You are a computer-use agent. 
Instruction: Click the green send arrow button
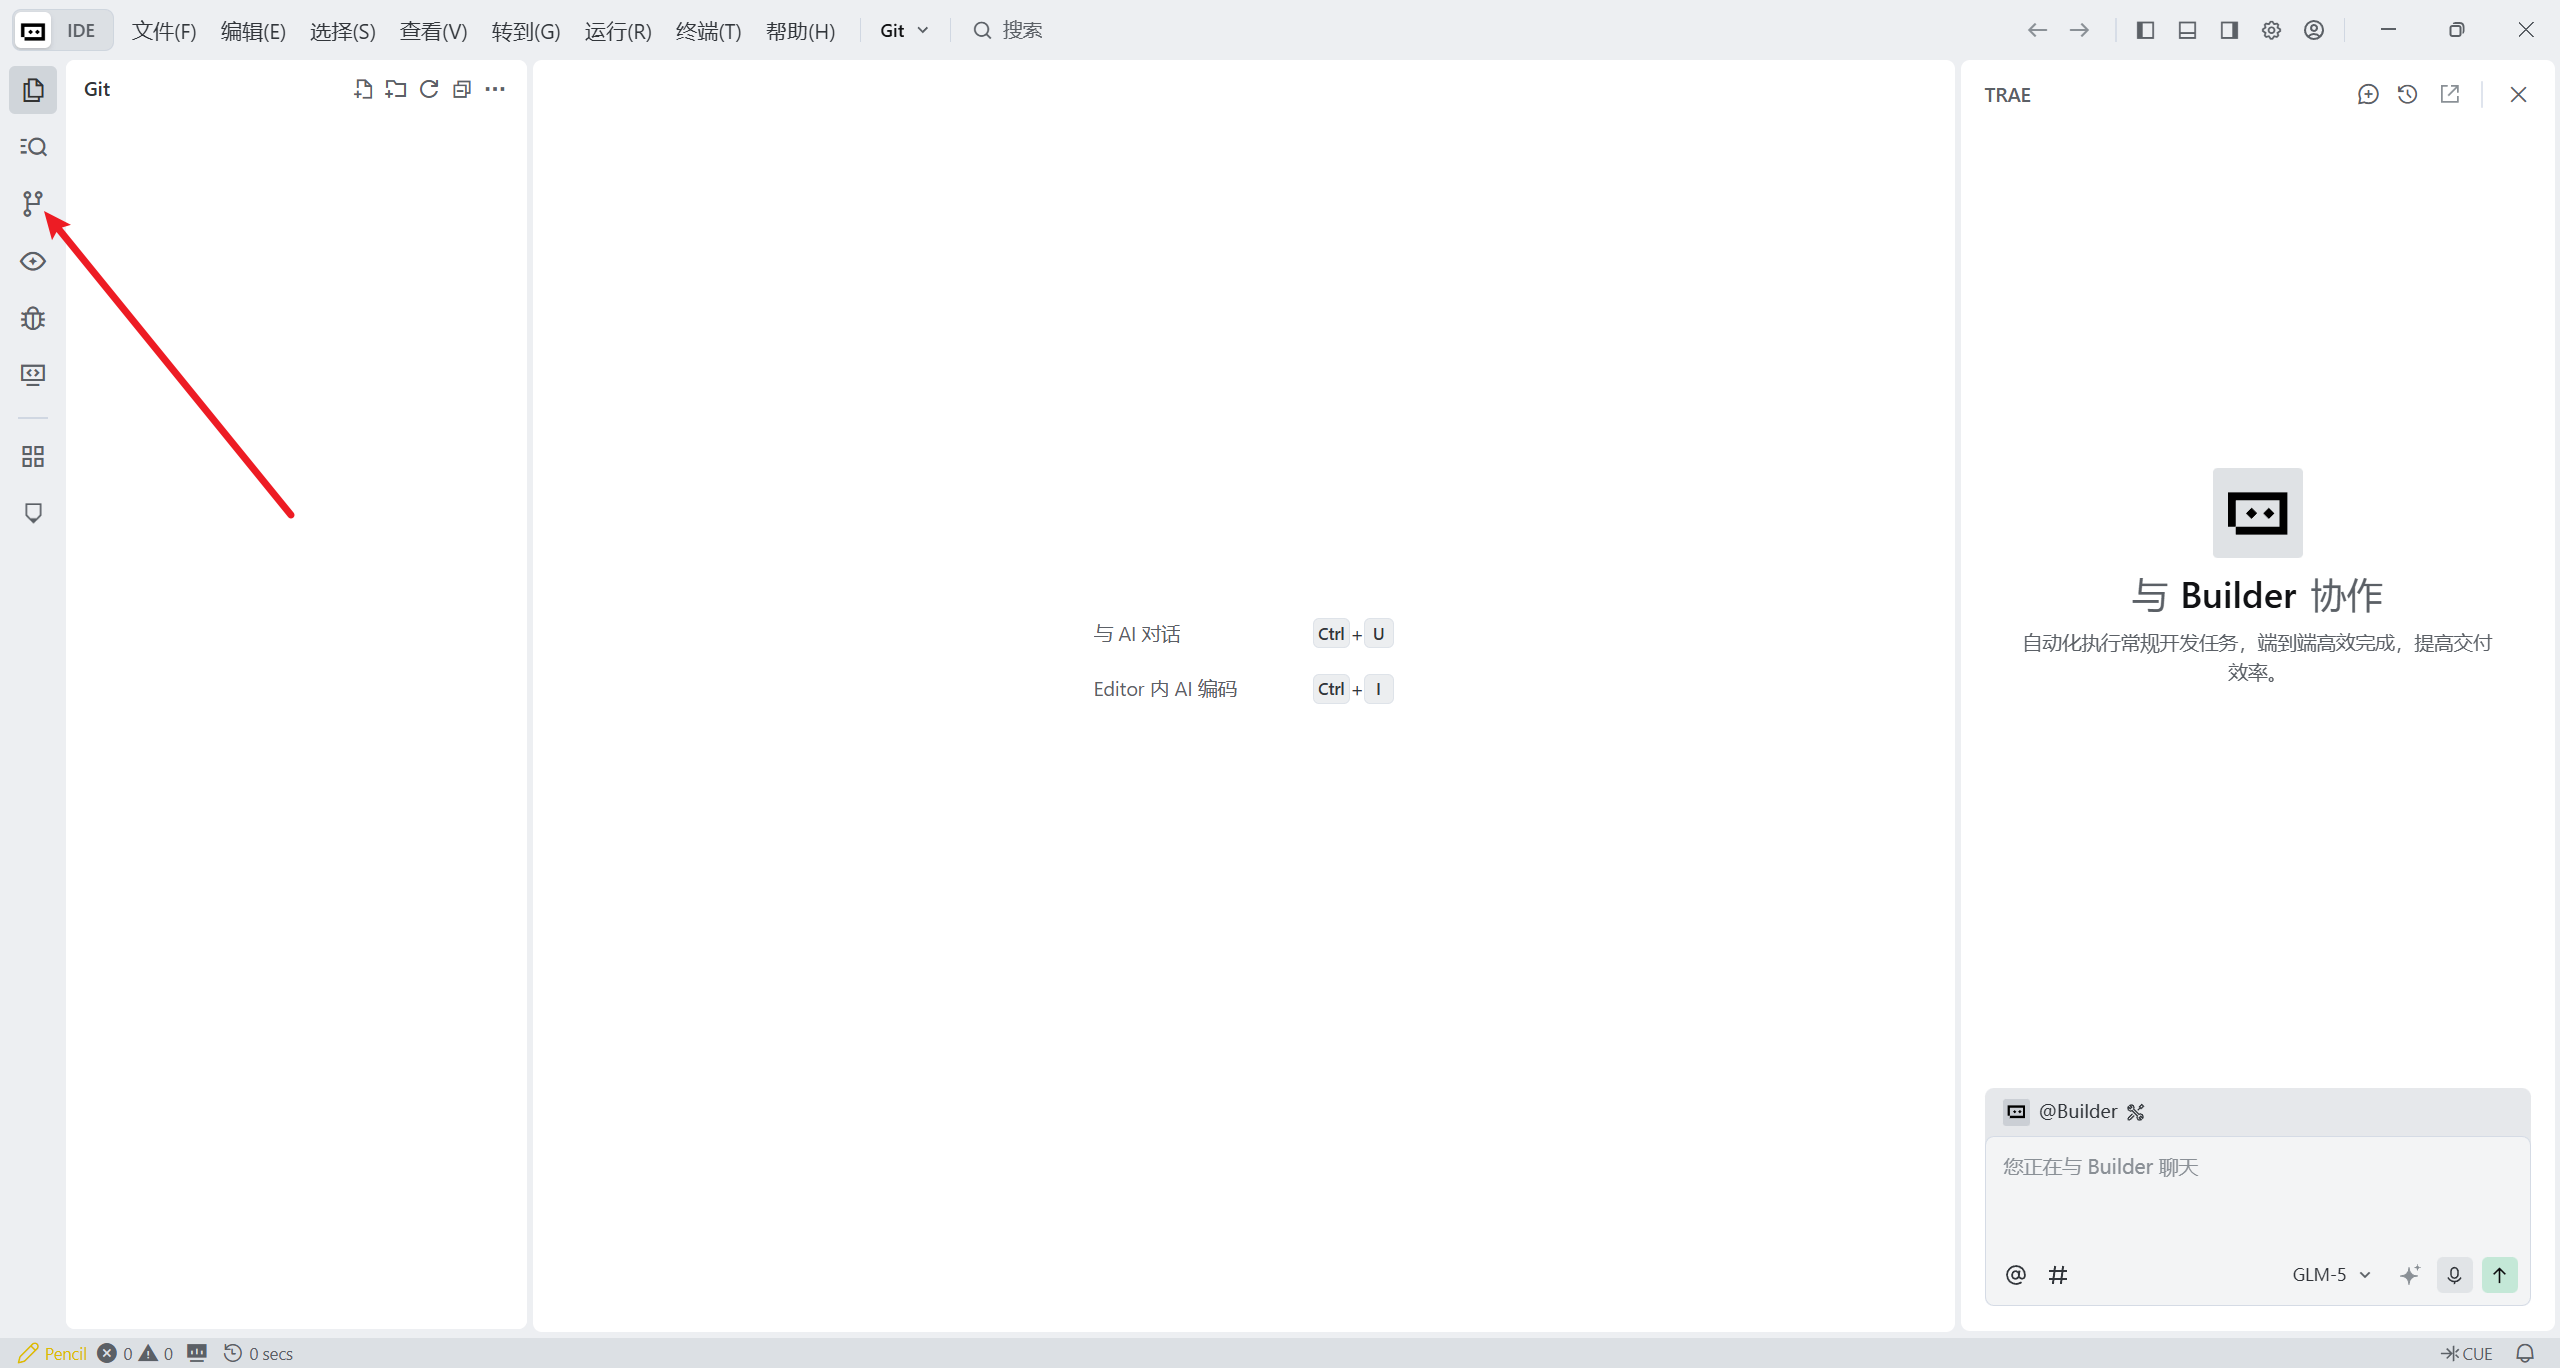pyautogui.click(x=2499, y=1275)
